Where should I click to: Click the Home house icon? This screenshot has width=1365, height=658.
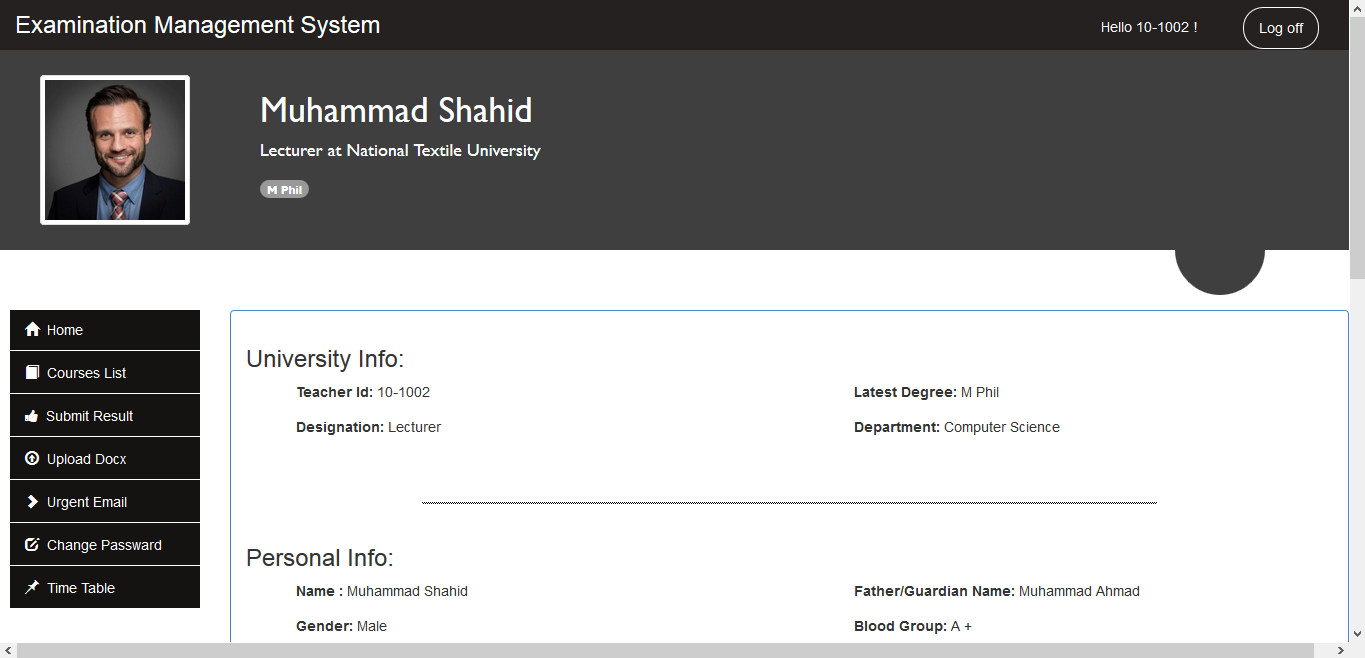tap(32, 330)
